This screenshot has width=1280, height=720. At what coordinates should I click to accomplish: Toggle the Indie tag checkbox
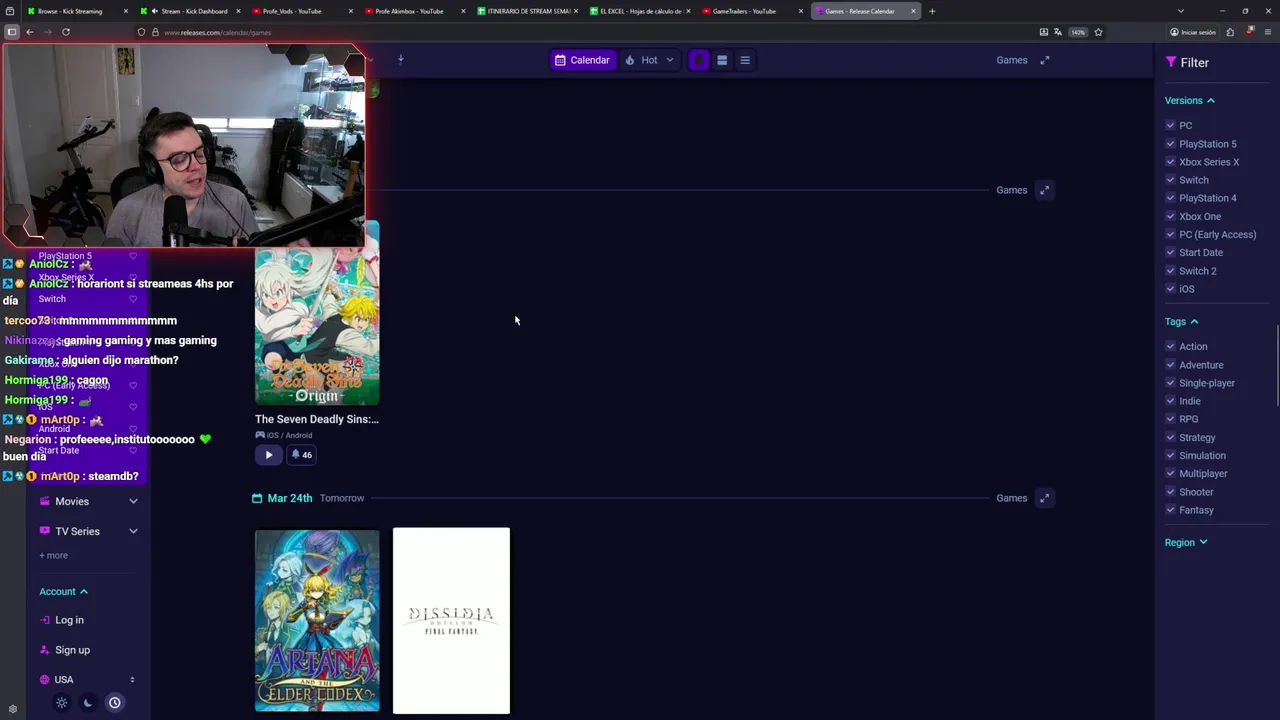click(1170, 400)
